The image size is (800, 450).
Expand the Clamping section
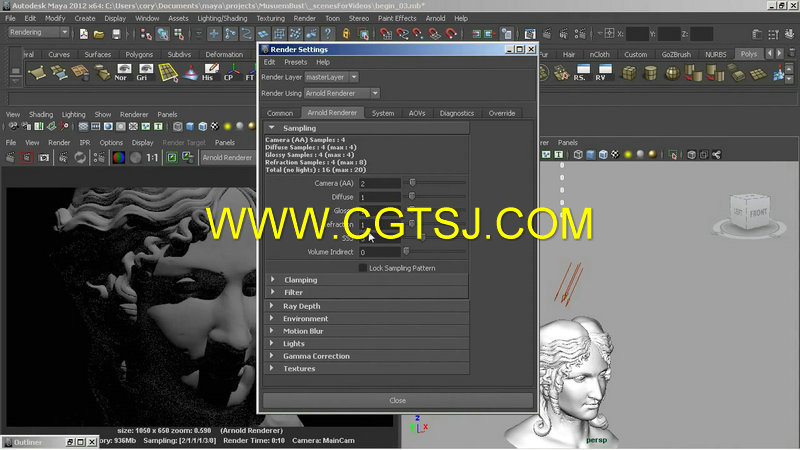pos(272,280)
